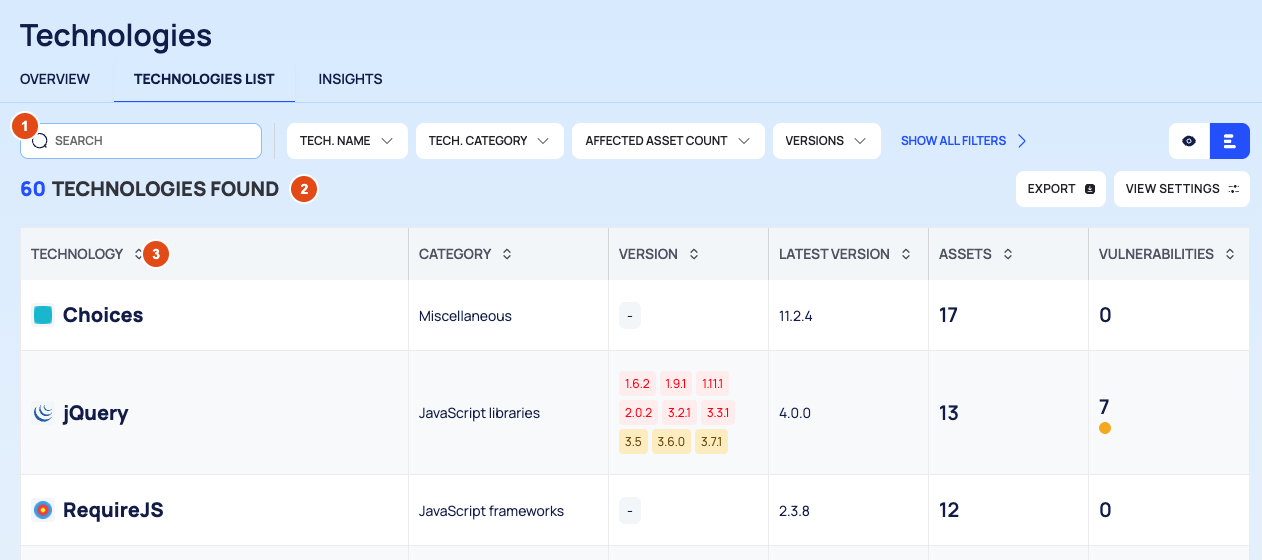Click the Export button
1262x560 pixels.
tap(1061, 189)
